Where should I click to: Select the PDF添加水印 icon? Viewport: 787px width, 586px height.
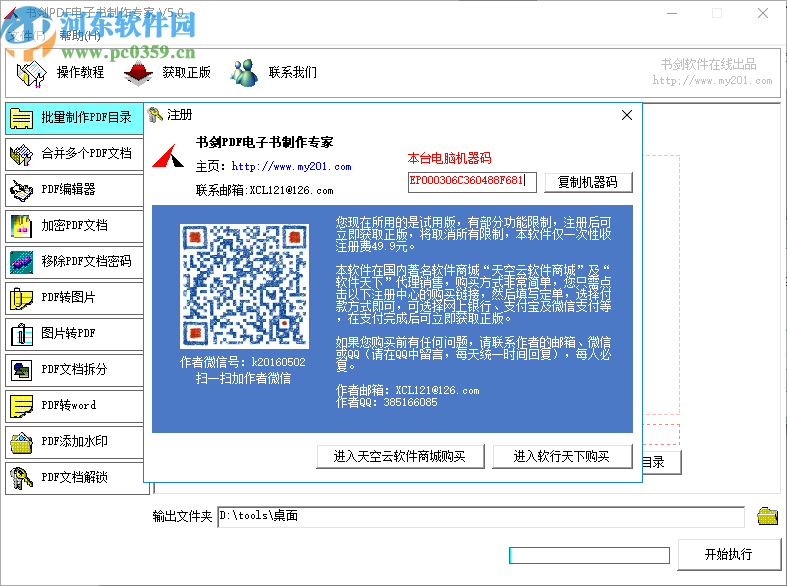point(22,442)
